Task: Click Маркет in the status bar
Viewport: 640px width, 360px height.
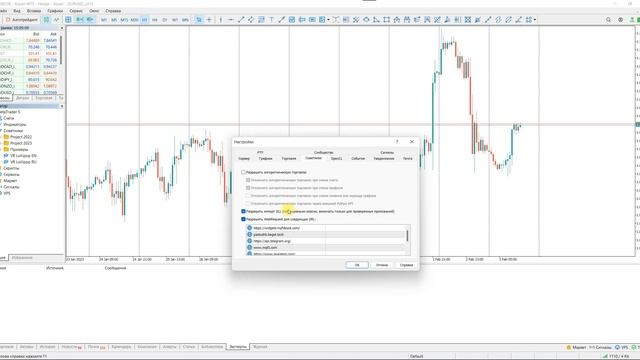Action: point(576,347)
